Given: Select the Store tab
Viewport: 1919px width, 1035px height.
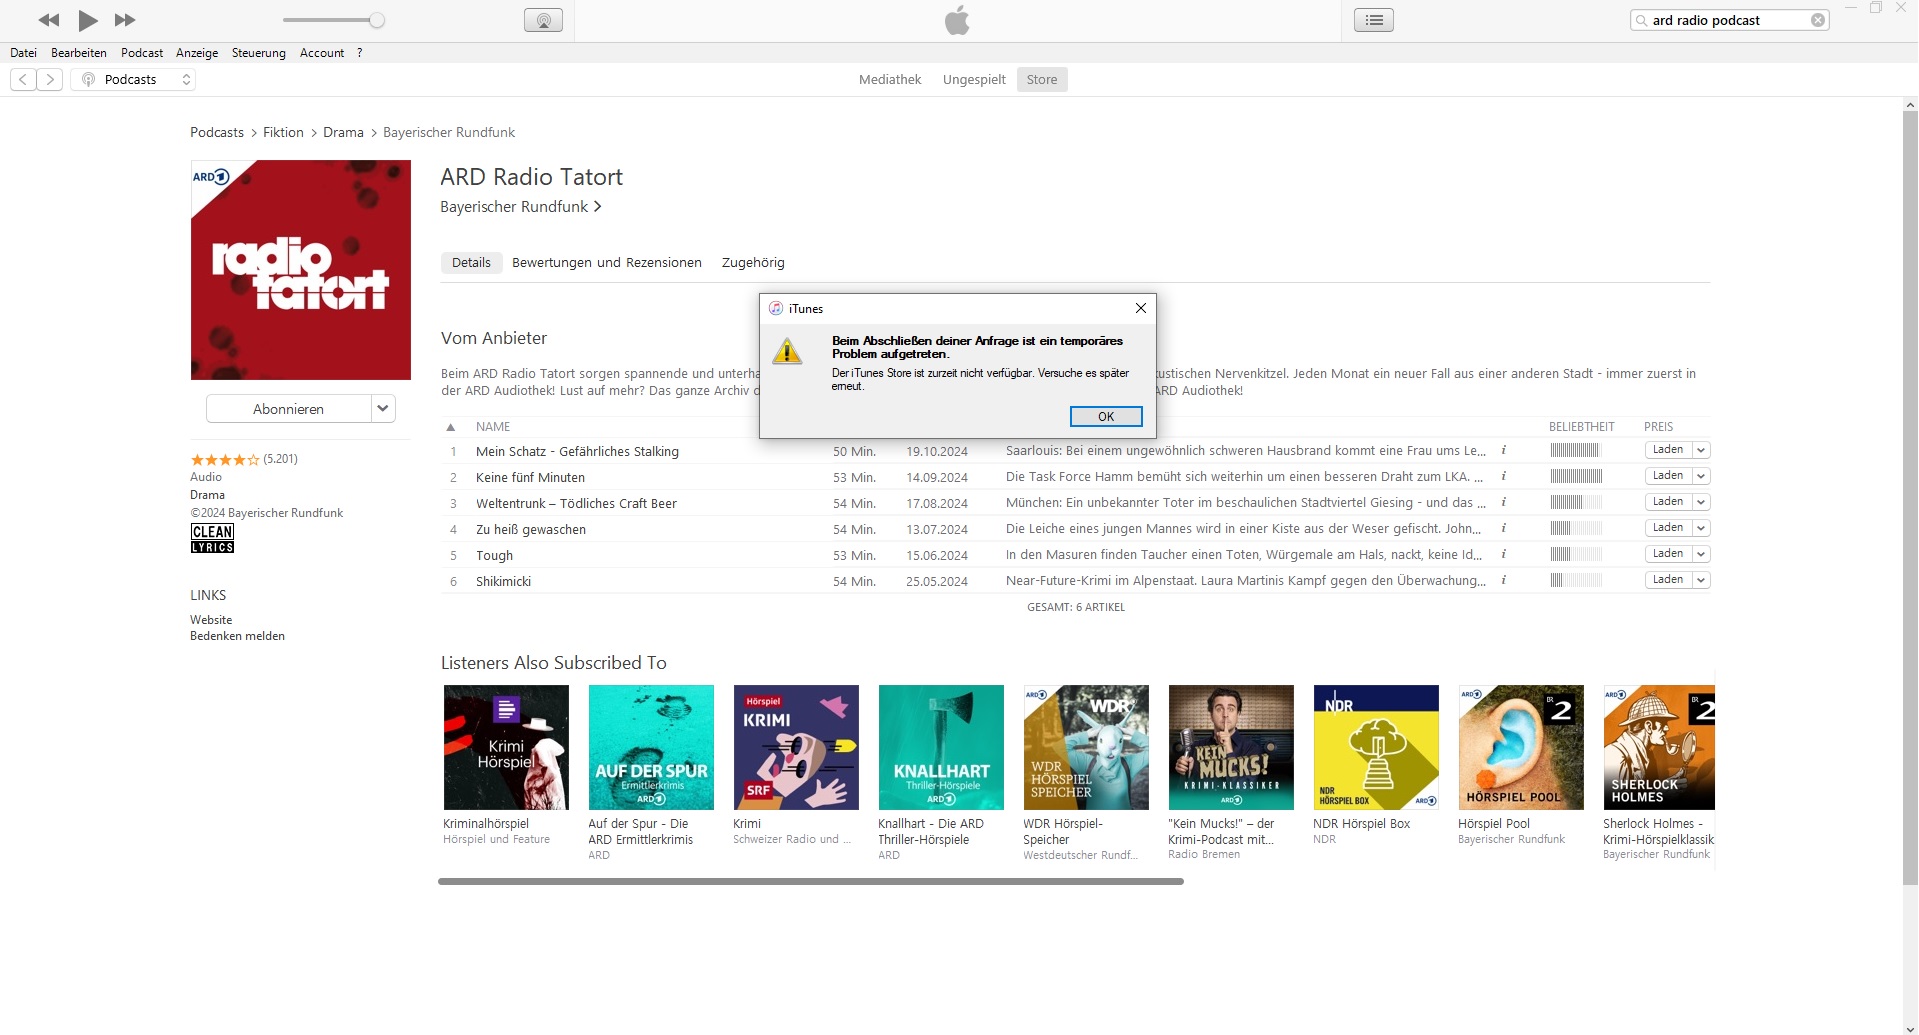Looking at the screenshot, I should 1042,80.
